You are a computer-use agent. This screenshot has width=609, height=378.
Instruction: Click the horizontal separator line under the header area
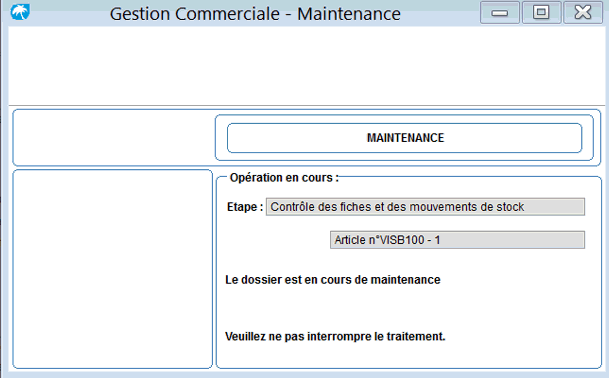(307, 105)
